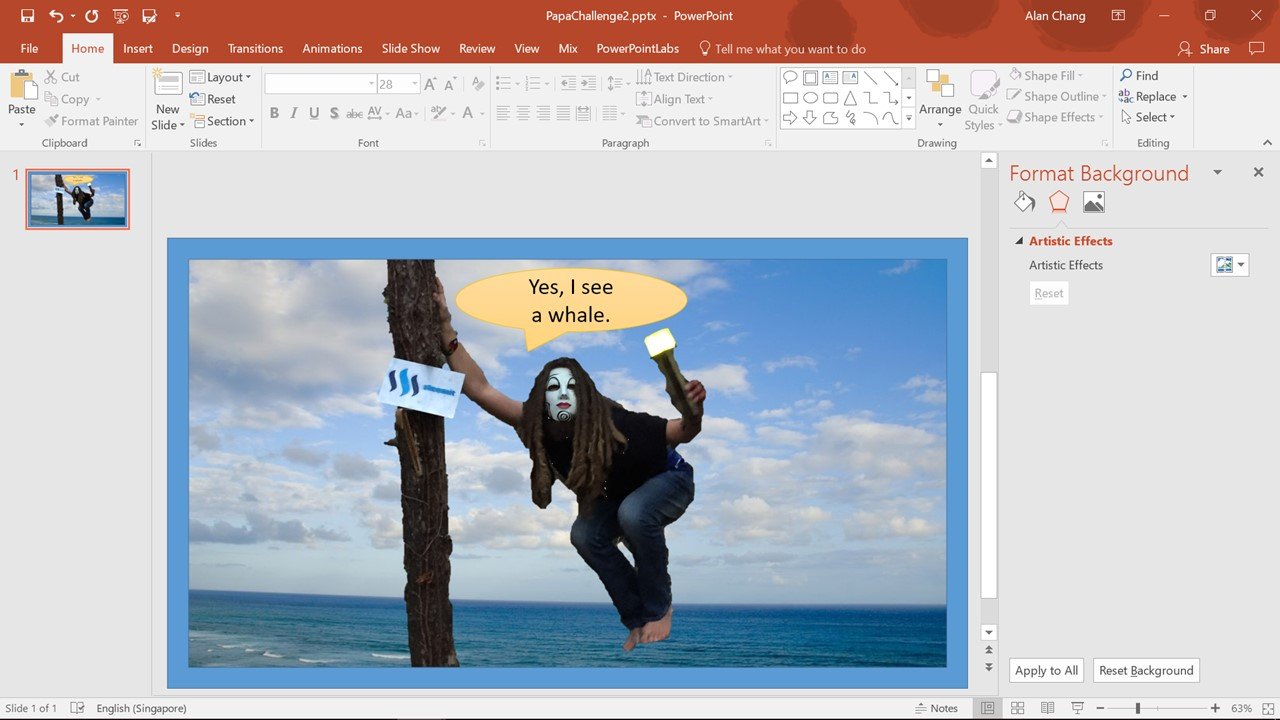Toggle Align Left for paragraph
The height and width of the screenshot is (720, 1280).
[x=503, y=113]
